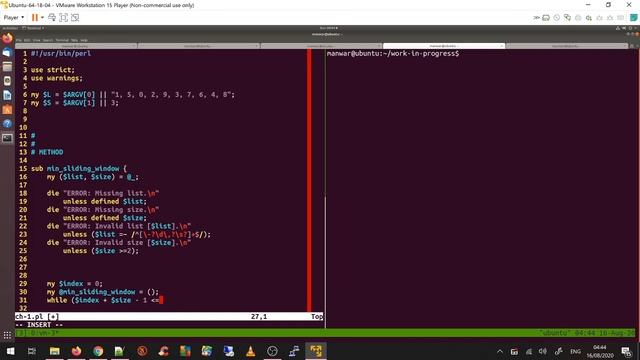This screenshot has height=360, width=640.
Task: Click the network adapter device icon
Action: 567,18
